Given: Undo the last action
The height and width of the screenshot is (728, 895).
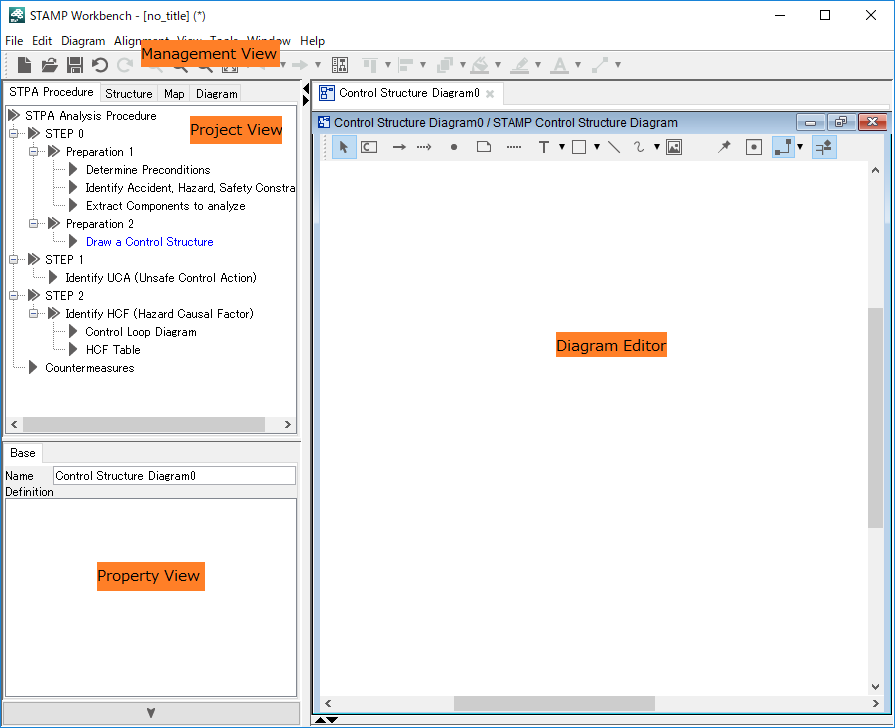Looking at the screenshot, I should pyautogui.click(x=100, y=65).
